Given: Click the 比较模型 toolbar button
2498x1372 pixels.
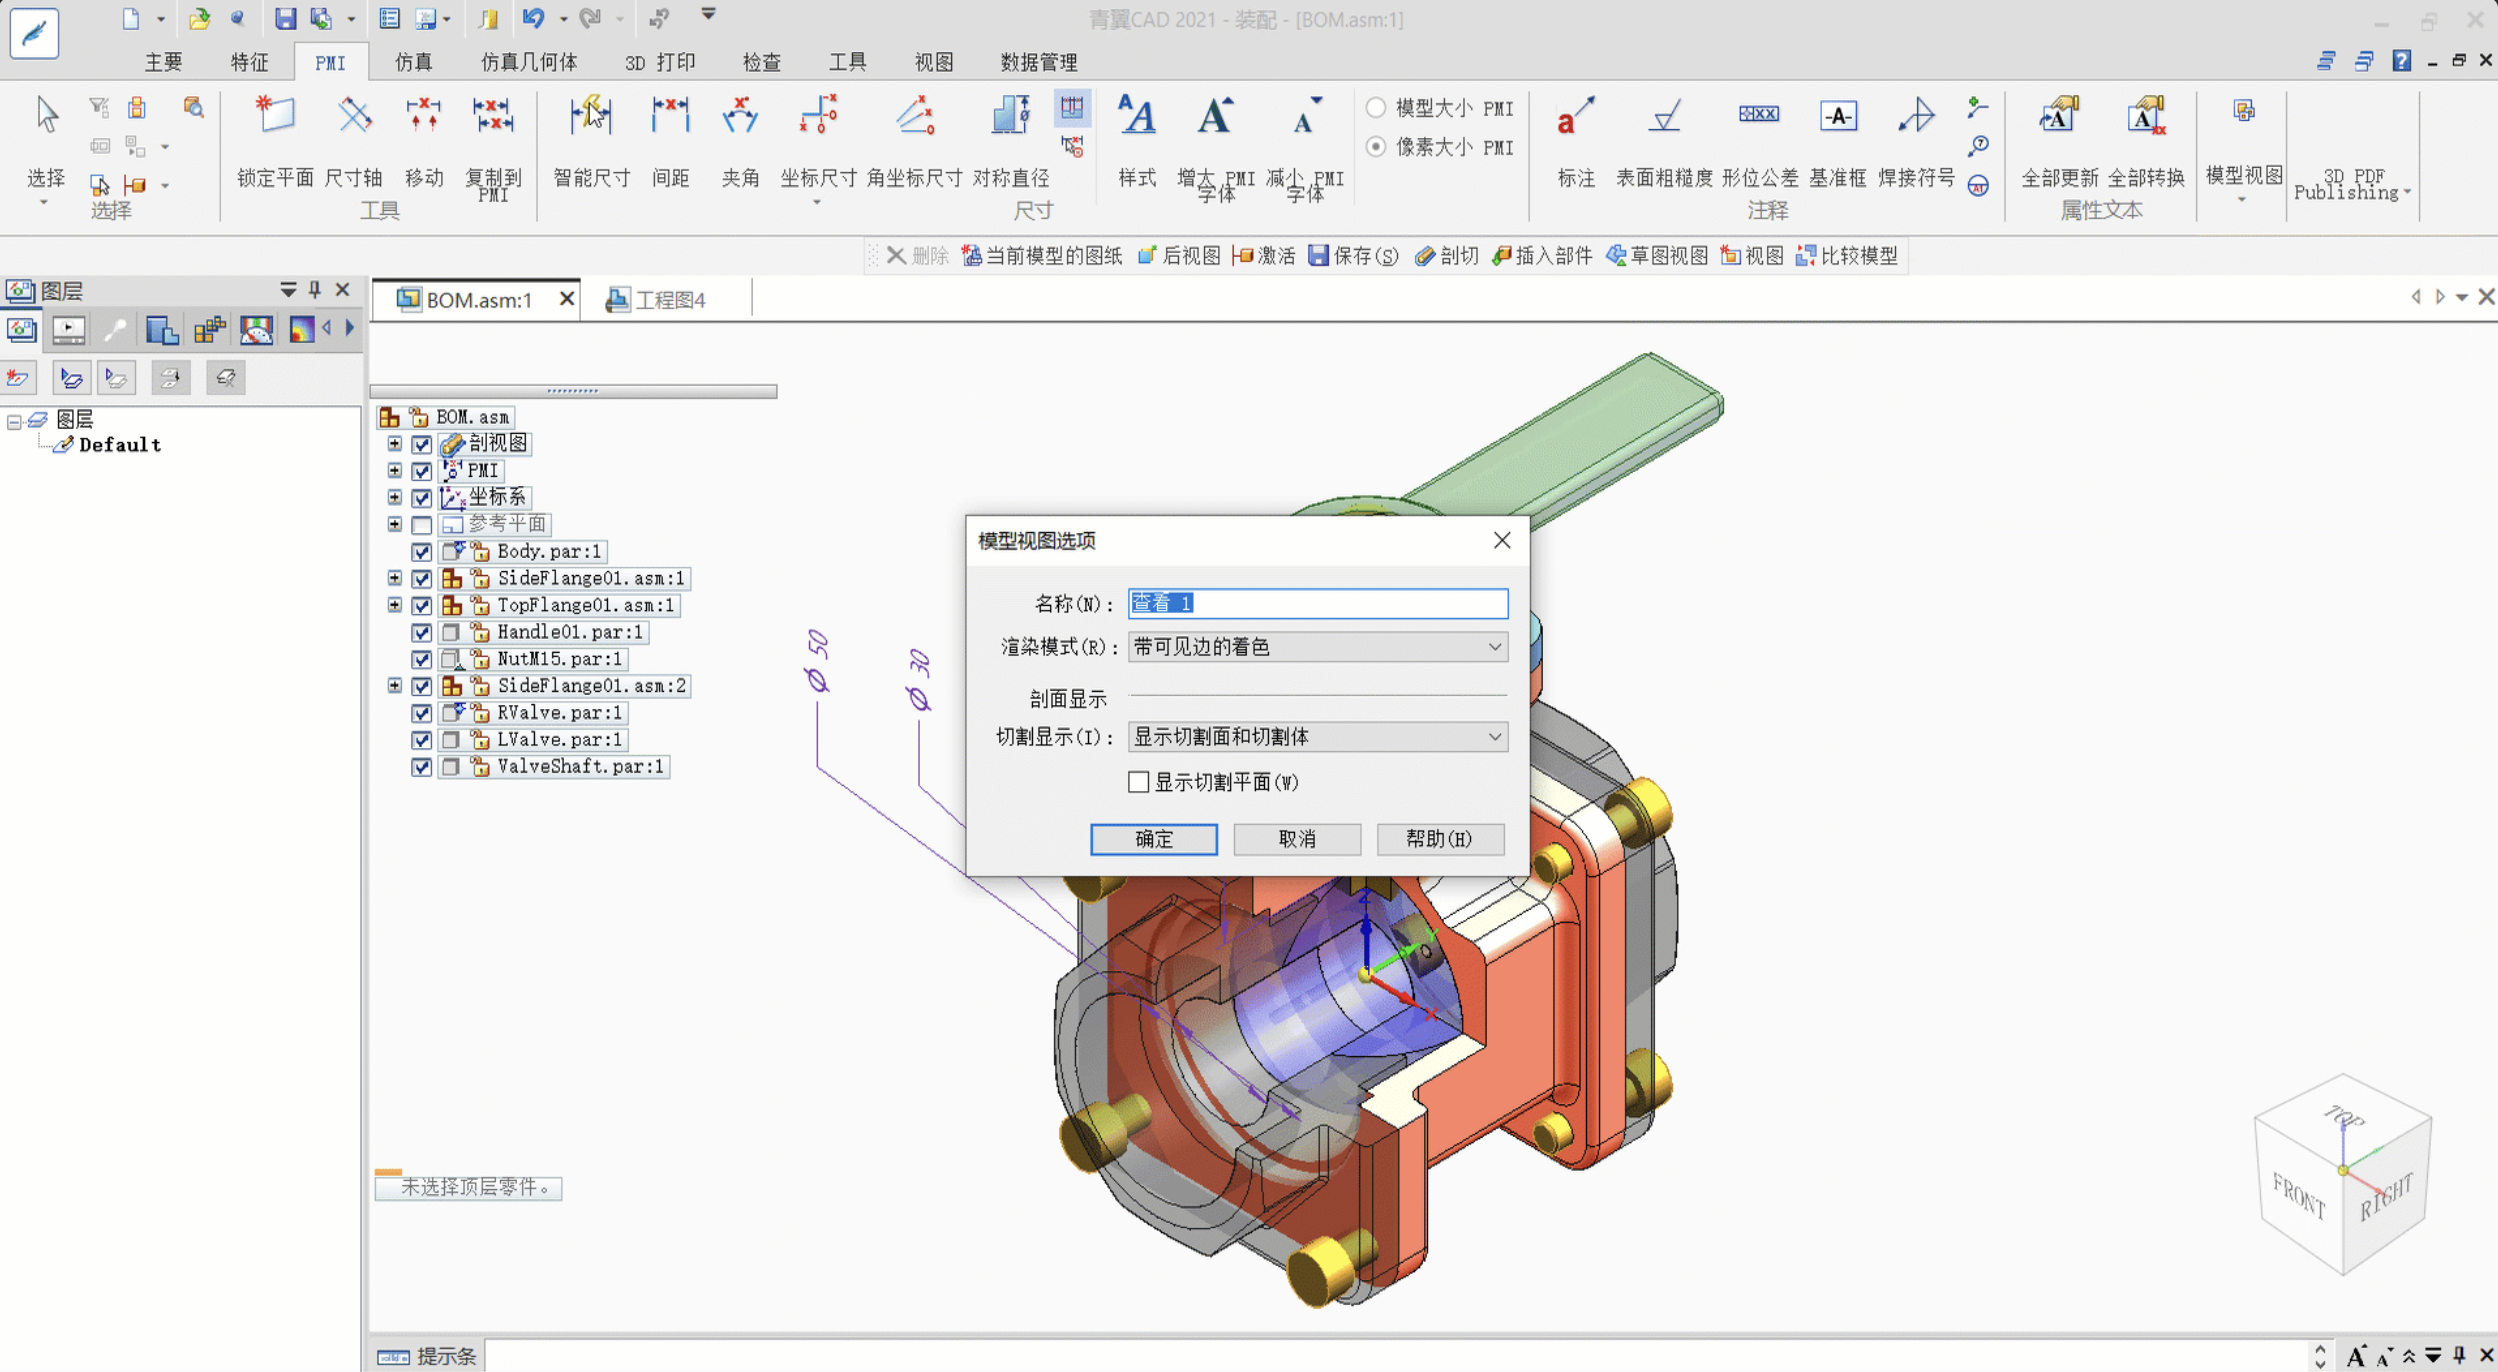Looking at the screenshot, I should [1847, 256].
